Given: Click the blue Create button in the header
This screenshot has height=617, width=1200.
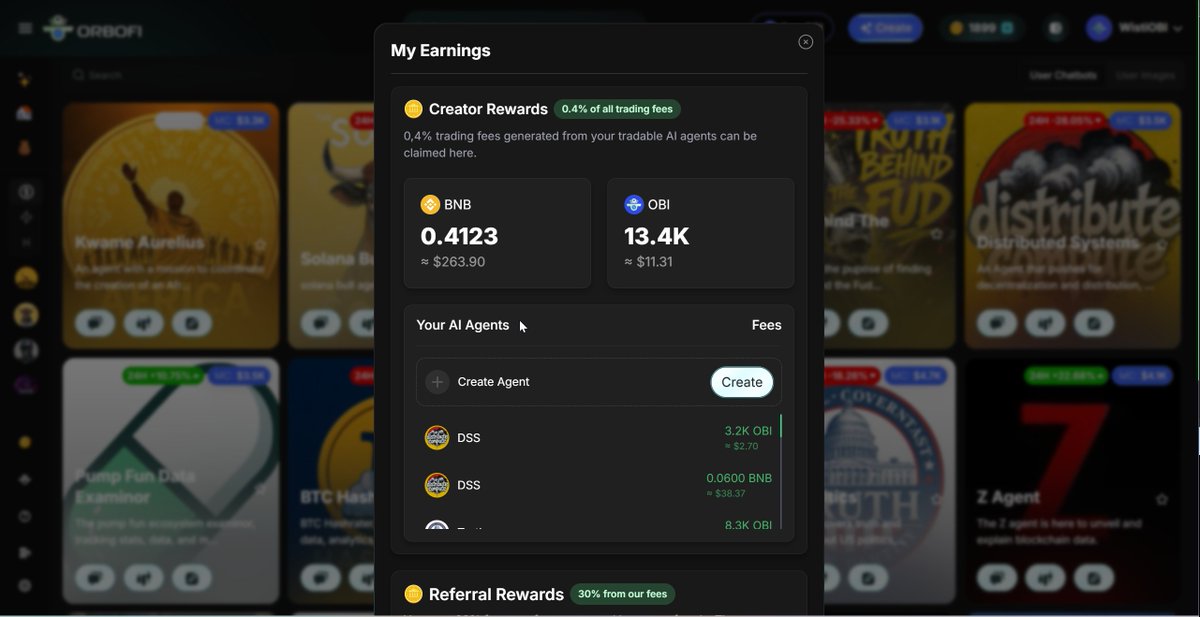Looking at the screenshot, I should (x=886, y=28).
